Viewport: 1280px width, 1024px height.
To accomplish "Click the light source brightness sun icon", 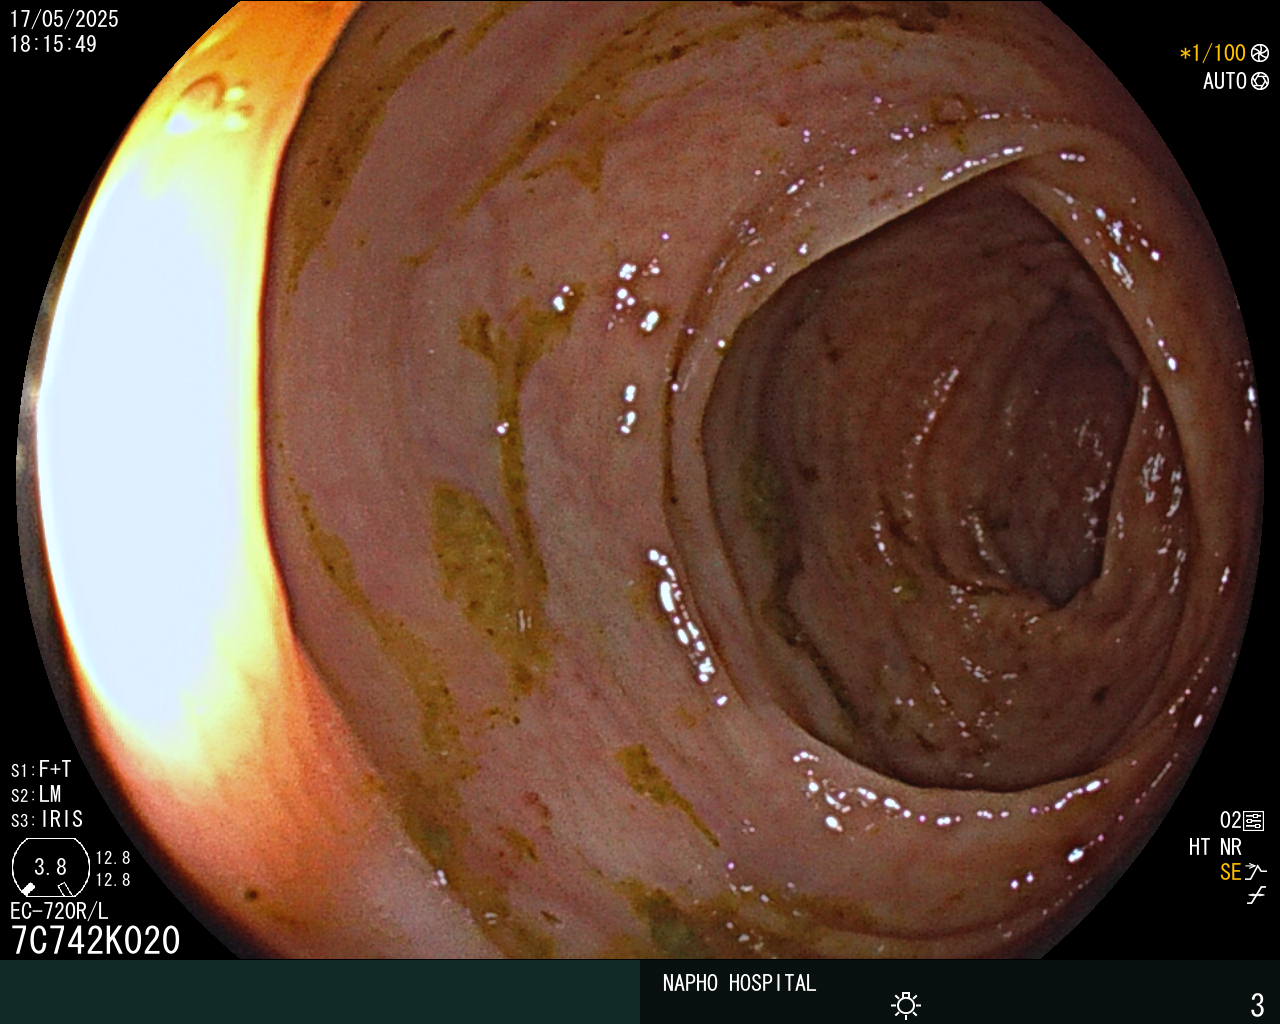I will 906,1004.
